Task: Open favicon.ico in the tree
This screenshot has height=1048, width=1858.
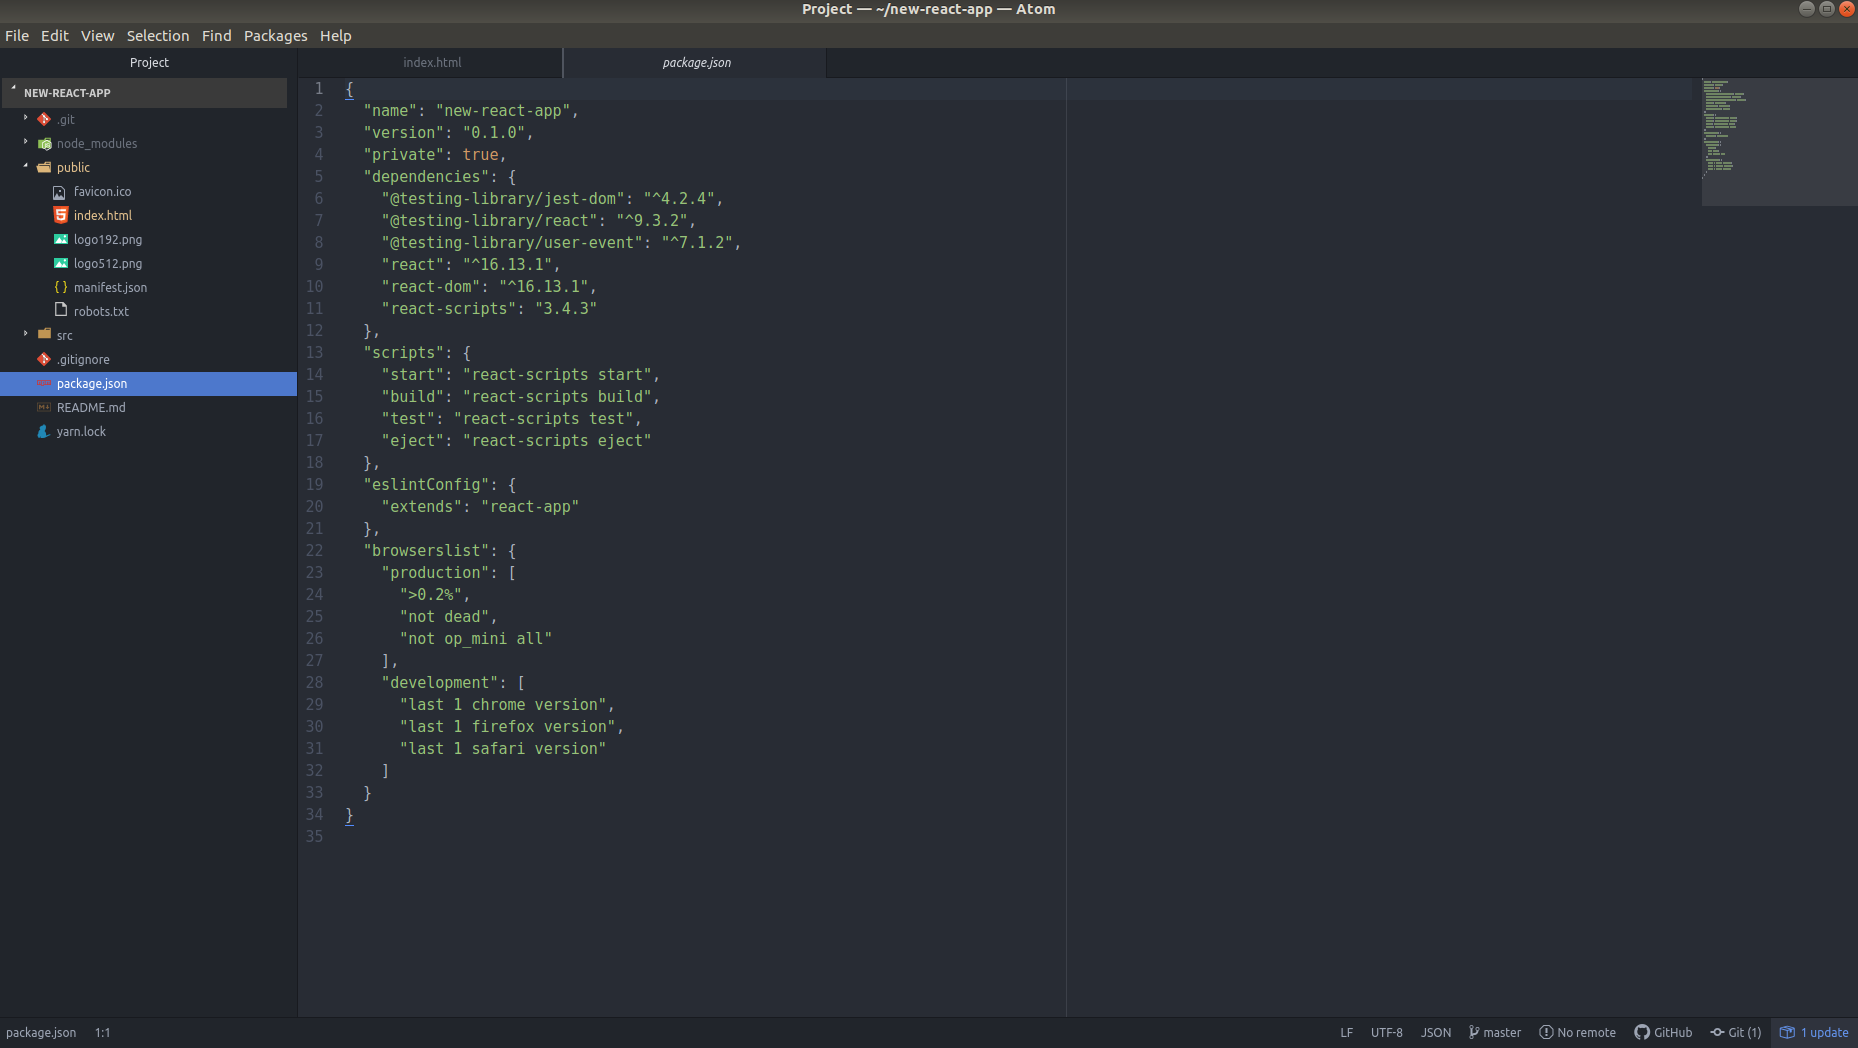Action: (102, 191)
